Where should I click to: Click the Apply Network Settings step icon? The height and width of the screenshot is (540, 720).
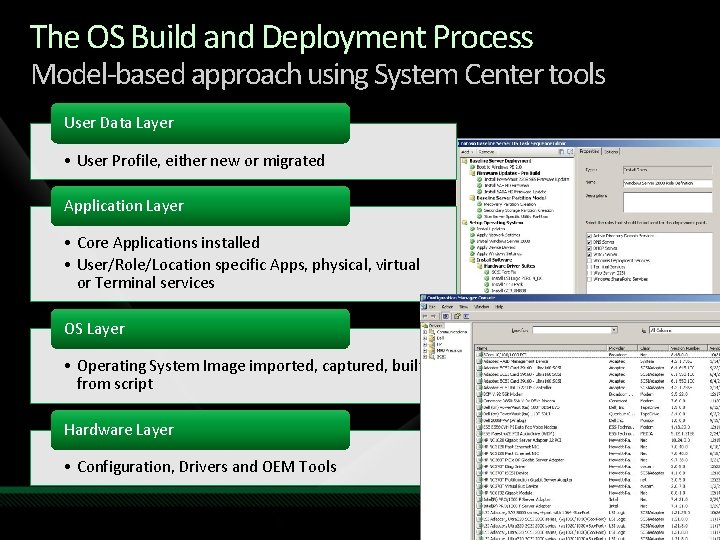tap(472, 235)
